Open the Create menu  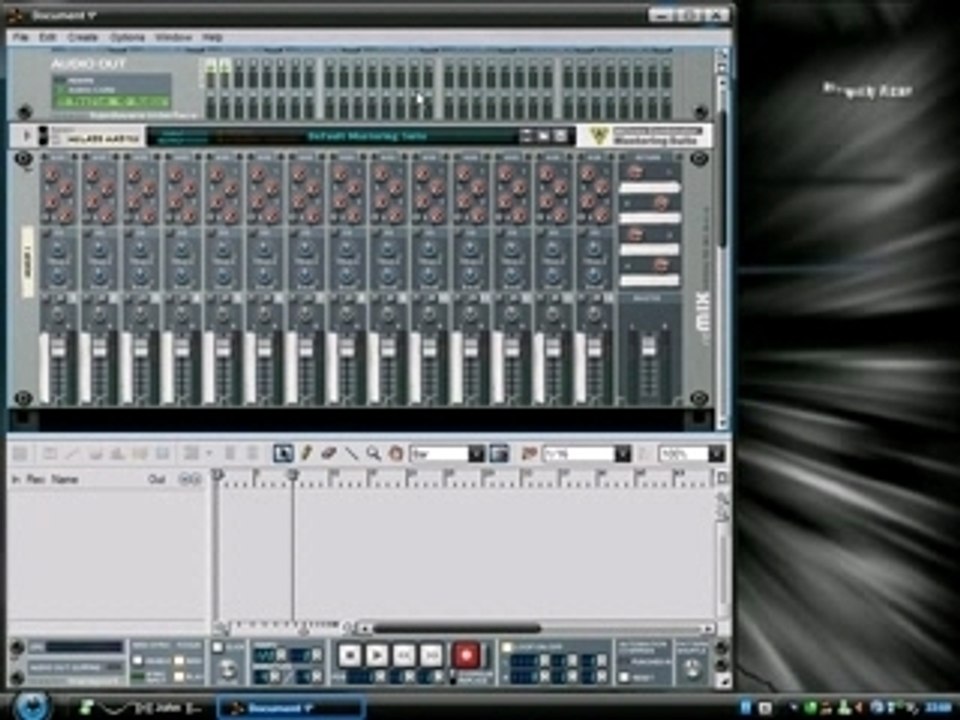tap(82, 37)
